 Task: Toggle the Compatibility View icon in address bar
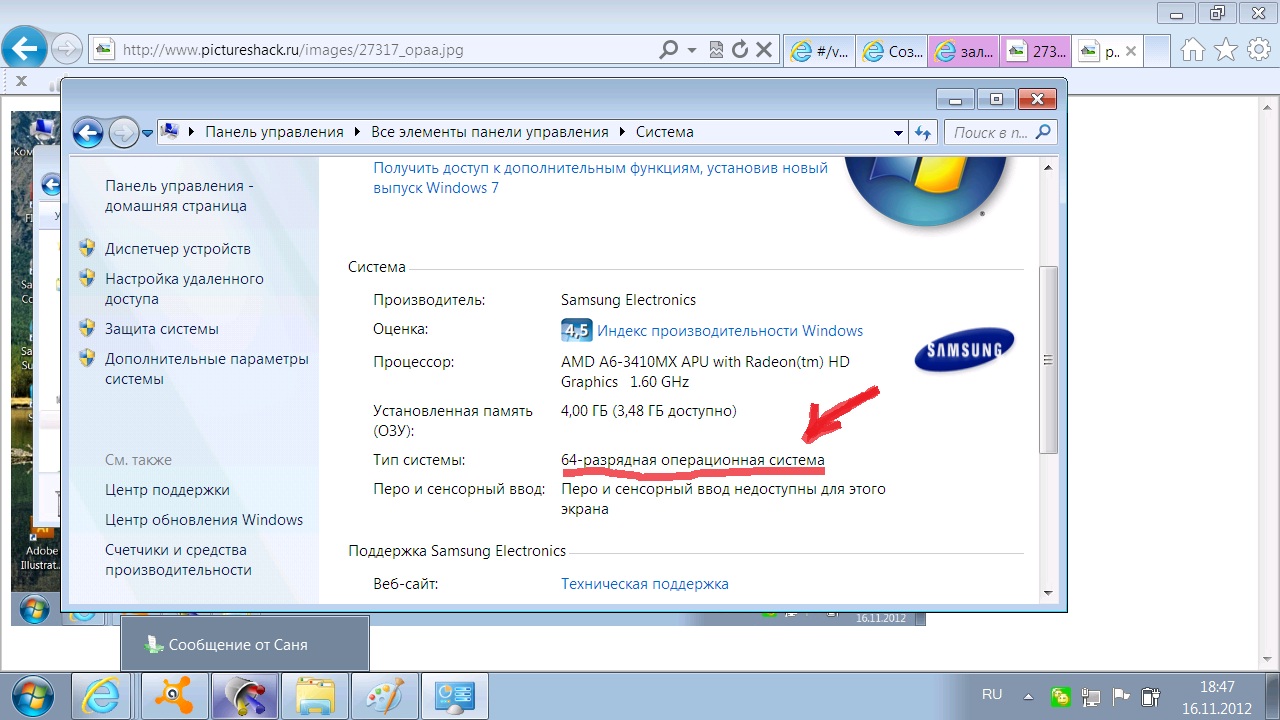pyautogui.click(x=716, y=49)
